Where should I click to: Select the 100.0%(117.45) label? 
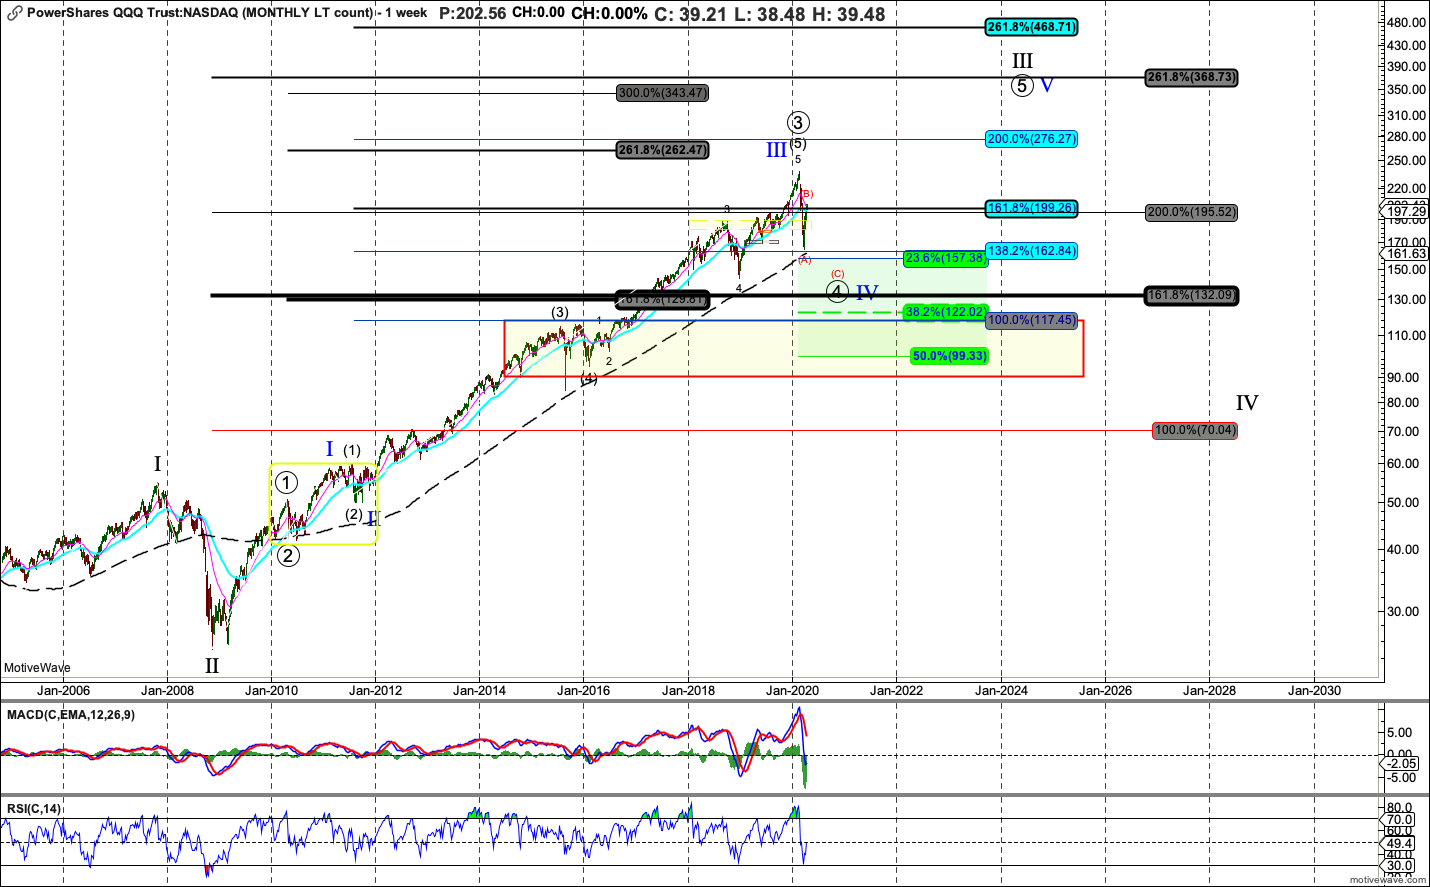[1031, 320]
